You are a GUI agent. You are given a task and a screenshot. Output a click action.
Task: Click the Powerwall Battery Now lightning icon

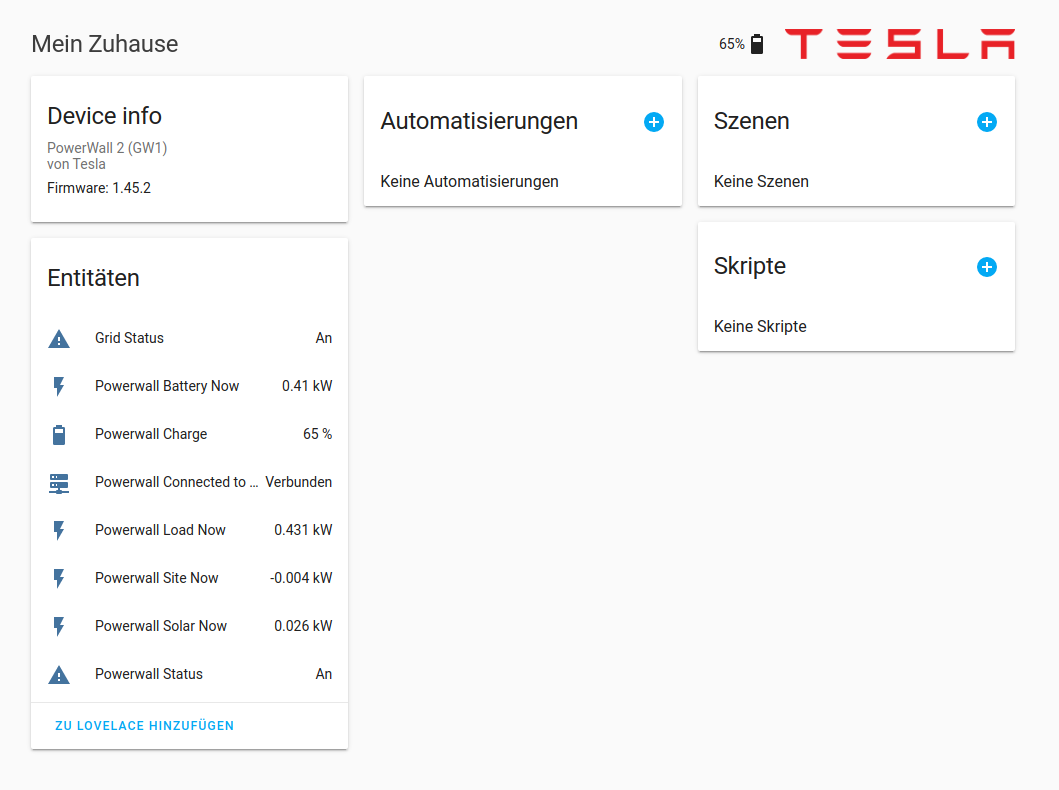coord(59,386)
